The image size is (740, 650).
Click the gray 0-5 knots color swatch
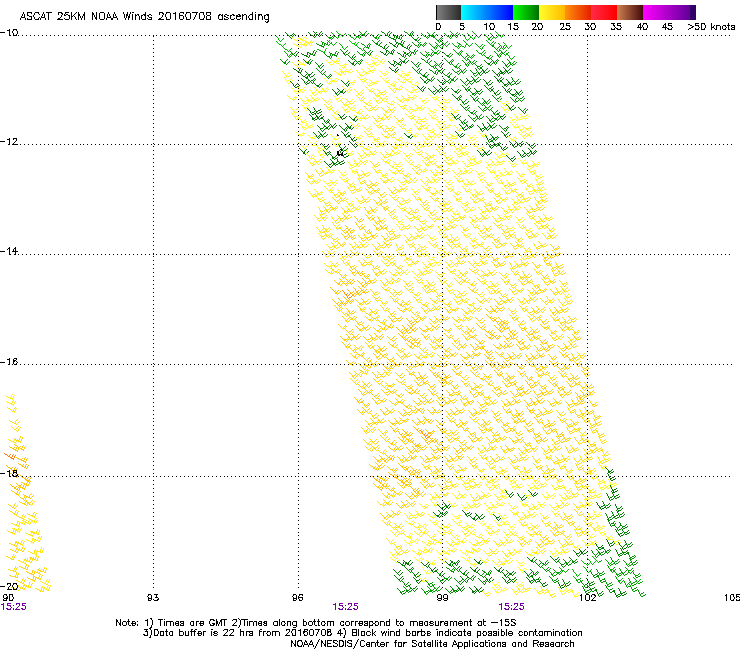tap(448, 12)
